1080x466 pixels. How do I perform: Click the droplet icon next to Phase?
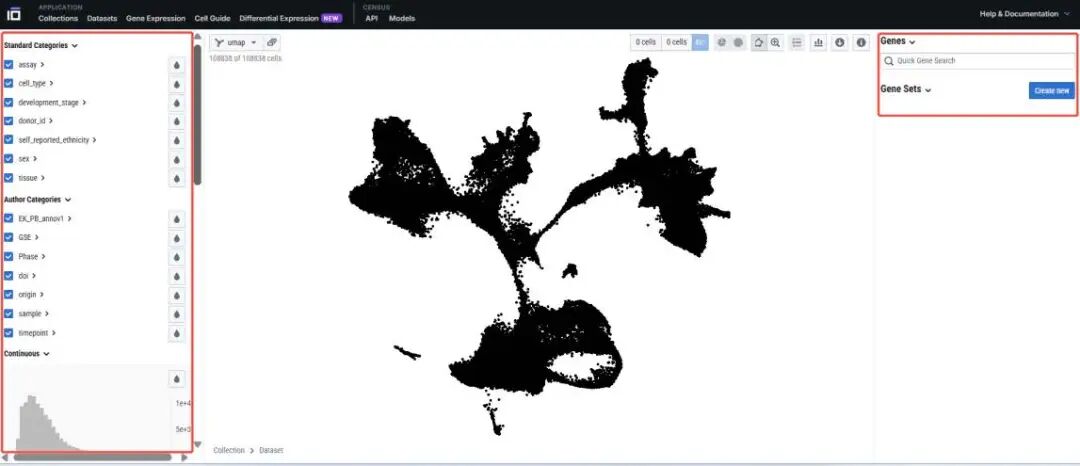click(176, 257)
